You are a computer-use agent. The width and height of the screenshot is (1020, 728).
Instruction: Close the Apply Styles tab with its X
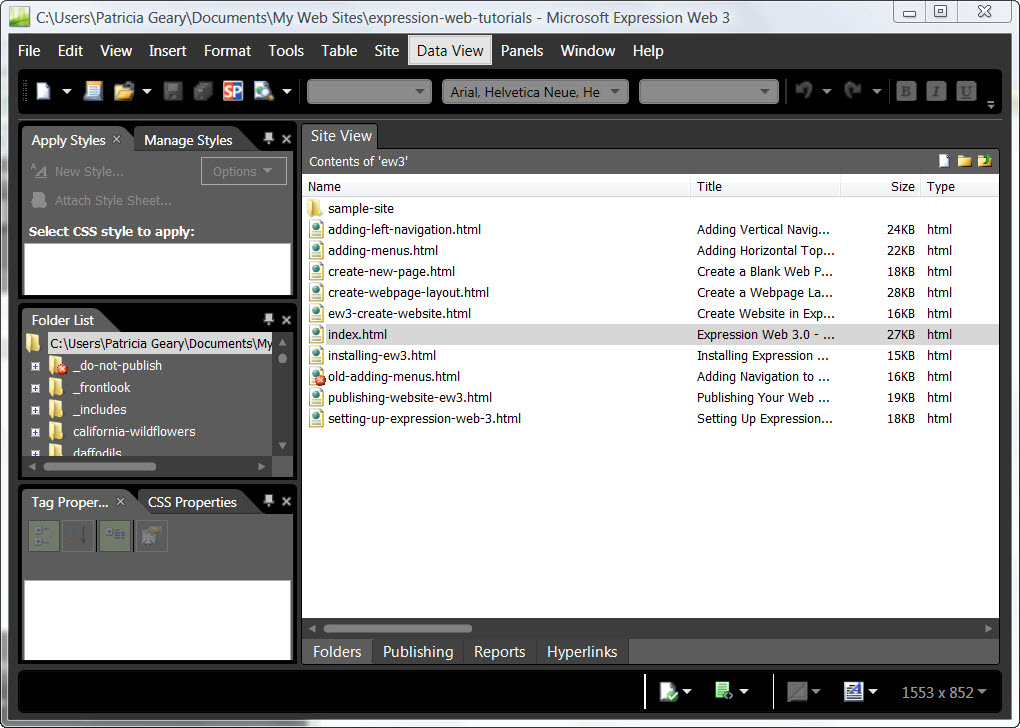click(116, 139)
